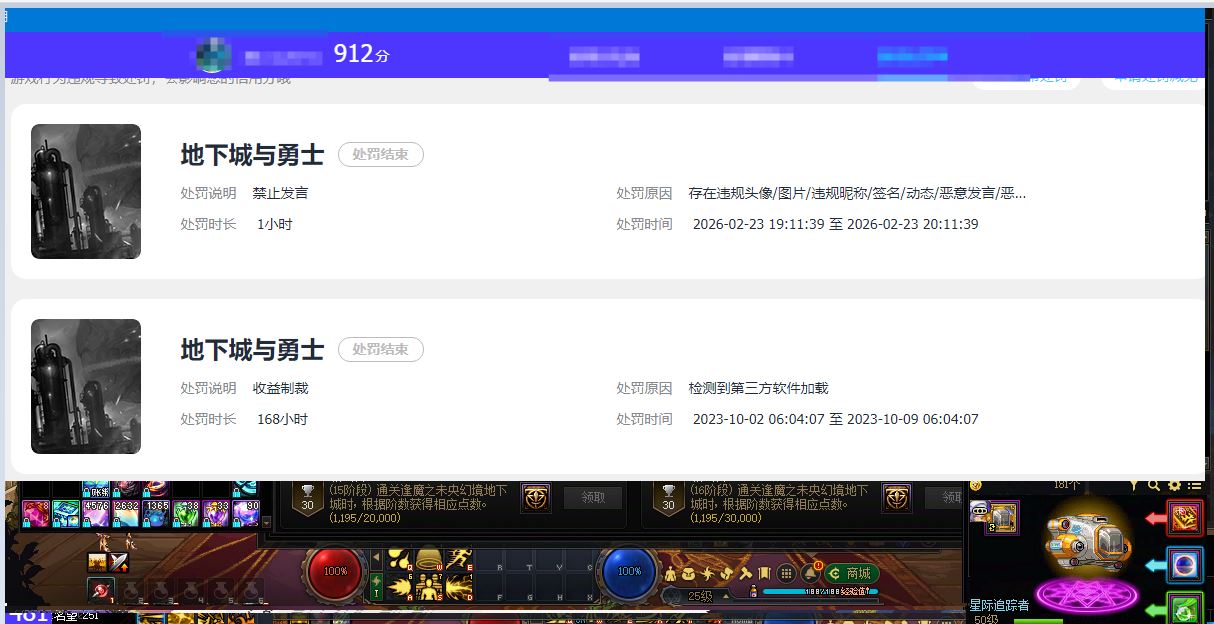Screen dimensions: 1214x624
Task: Click 处罚结束 badge on 禁止发言 record
Action: pos(381,155)
